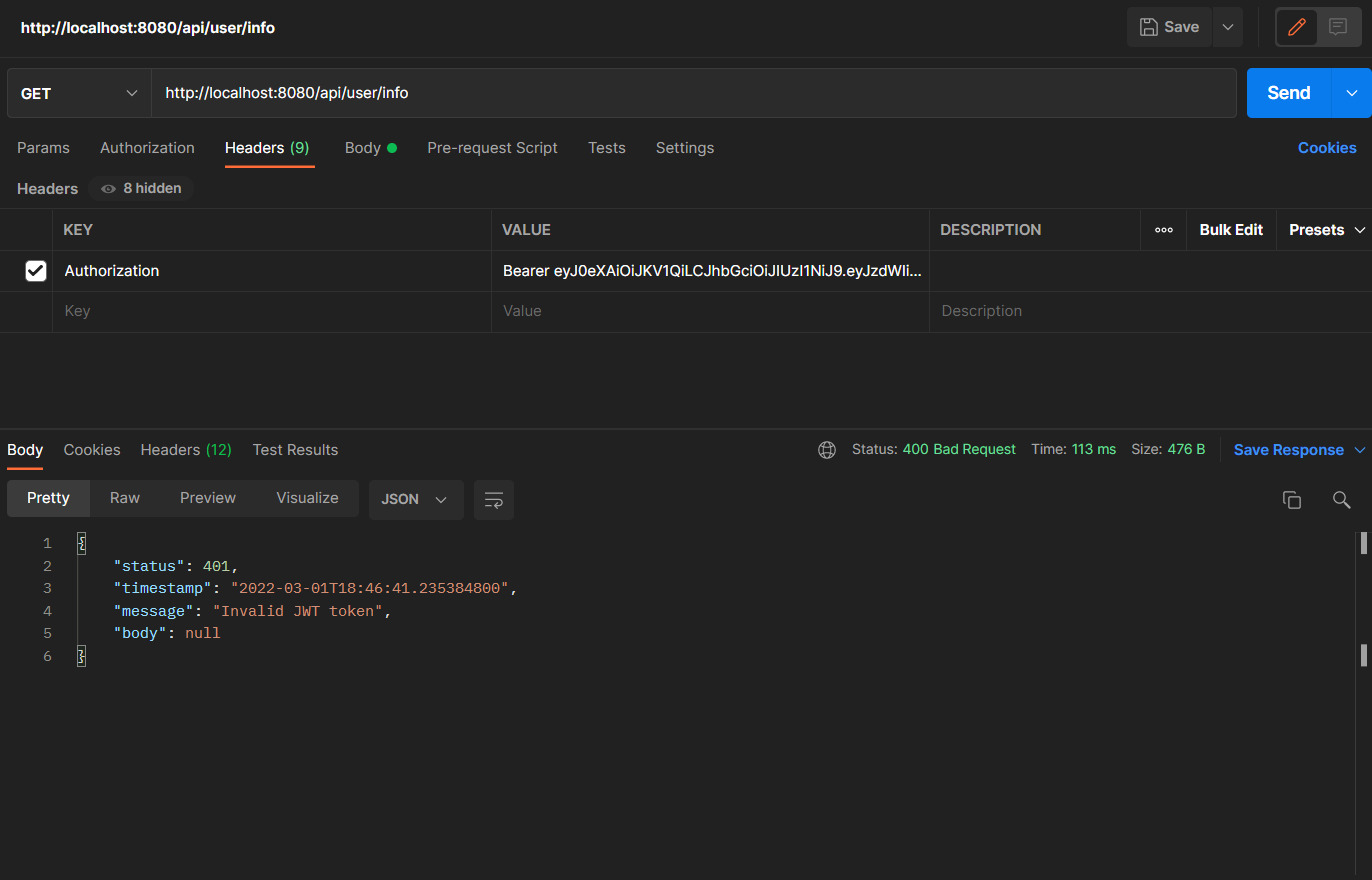Open the column options ellipsis menu
The image size is (1372, 880).
point(1163,230)
